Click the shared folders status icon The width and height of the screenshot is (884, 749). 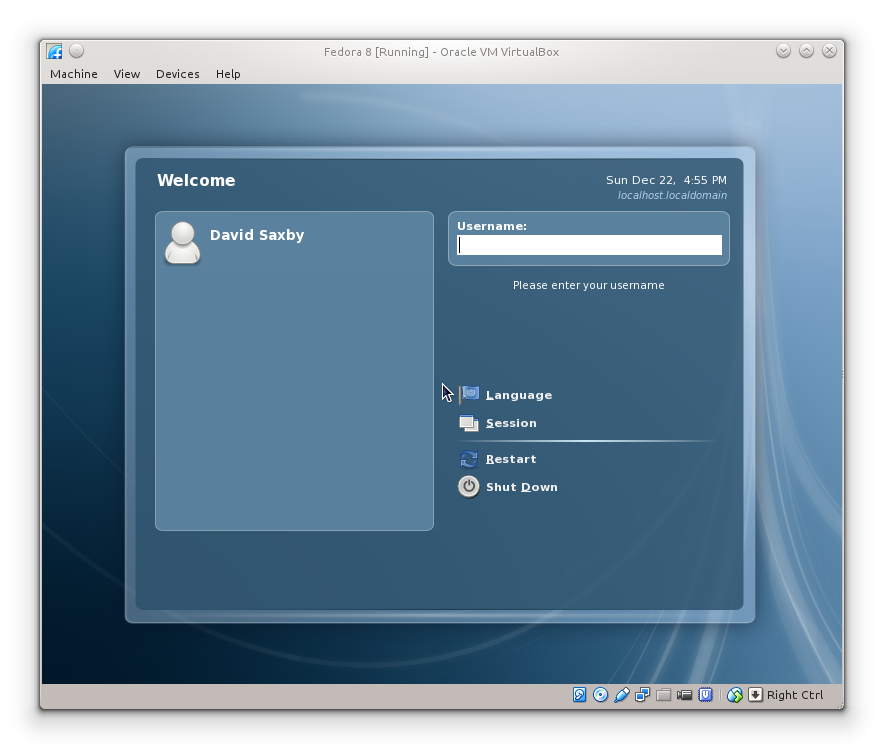[663, 695]
